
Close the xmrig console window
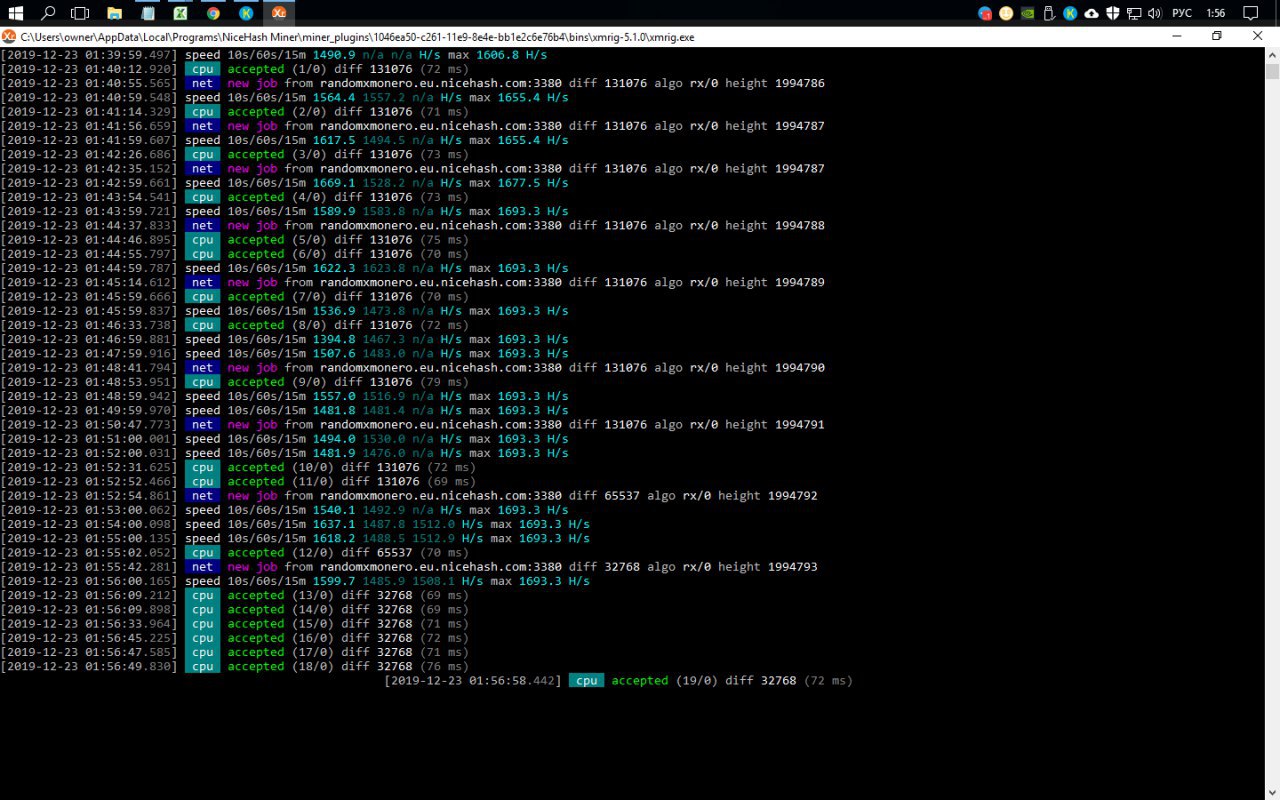[1257, 36]
